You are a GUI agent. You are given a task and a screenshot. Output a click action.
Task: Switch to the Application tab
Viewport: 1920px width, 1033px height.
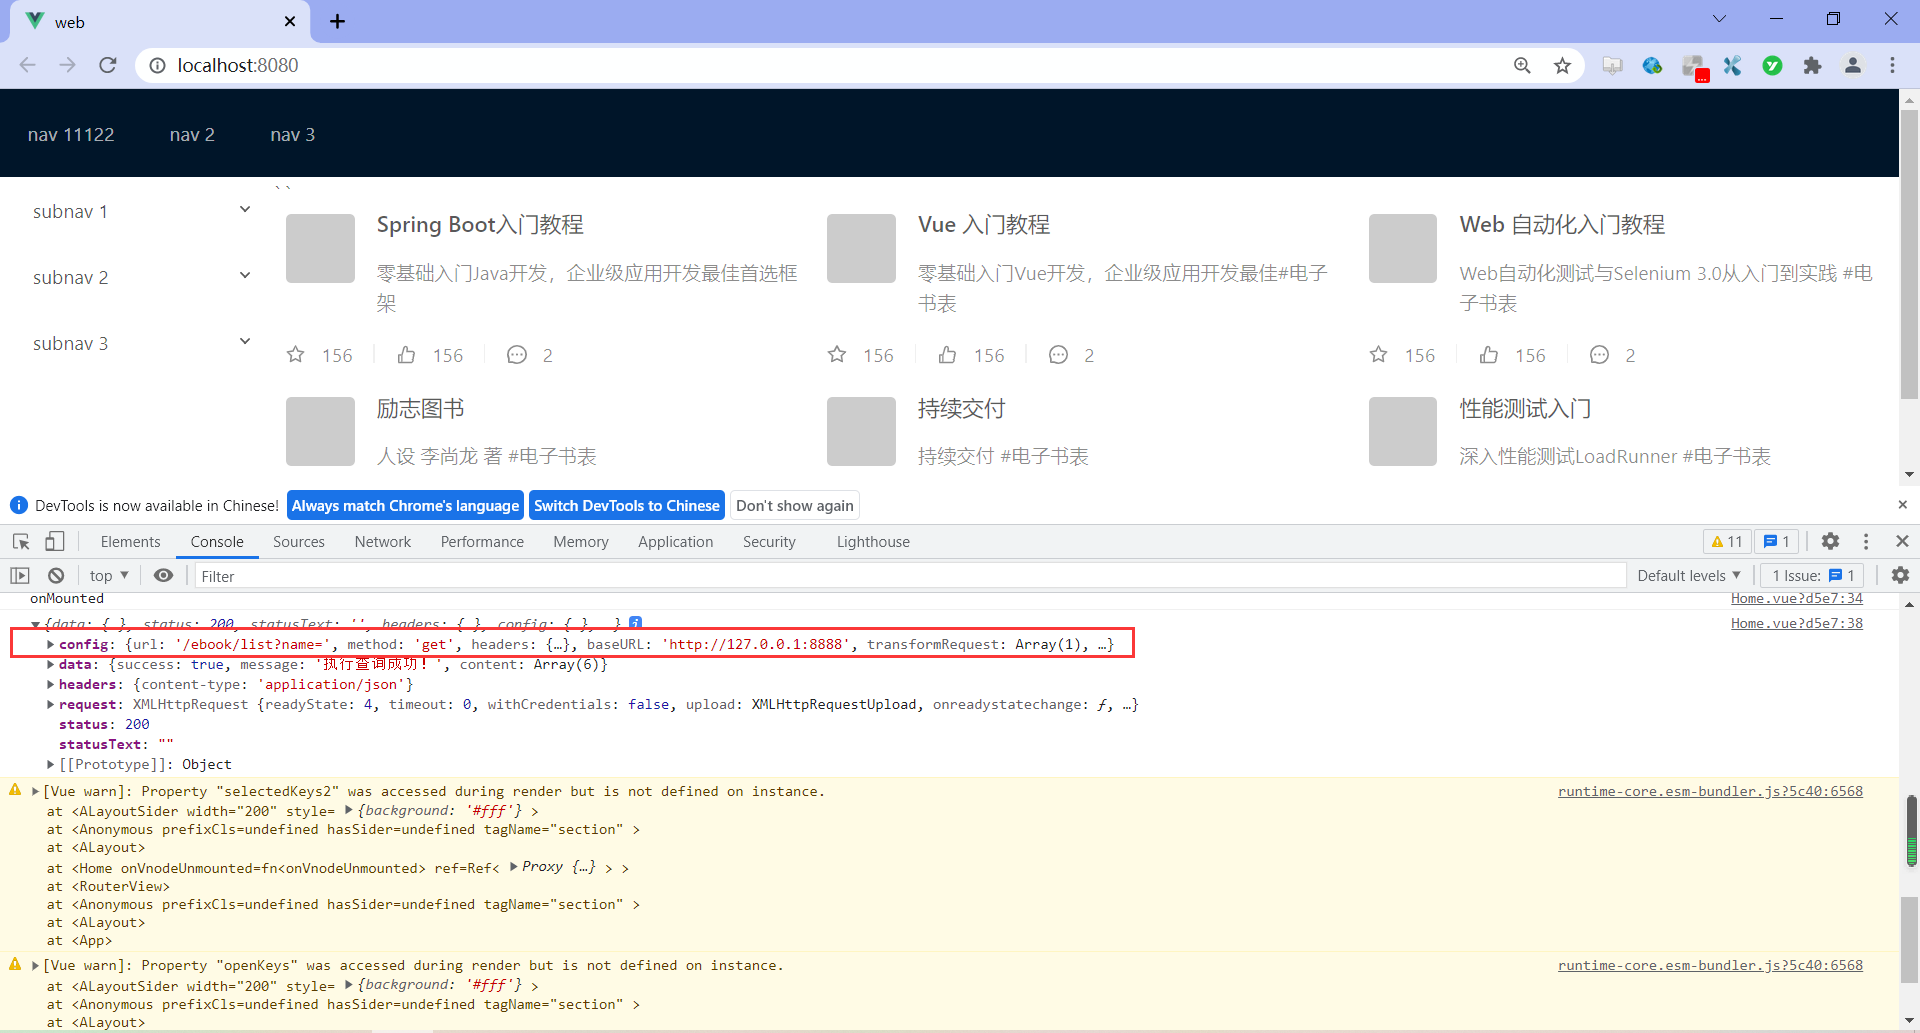pyautogui.click(x=676, y=541)
